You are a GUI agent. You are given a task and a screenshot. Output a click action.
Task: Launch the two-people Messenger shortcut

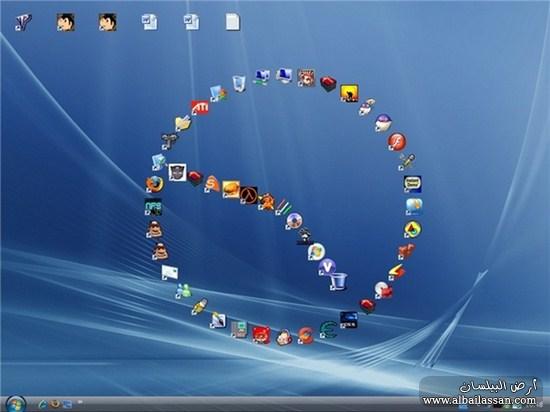[183, 291]
